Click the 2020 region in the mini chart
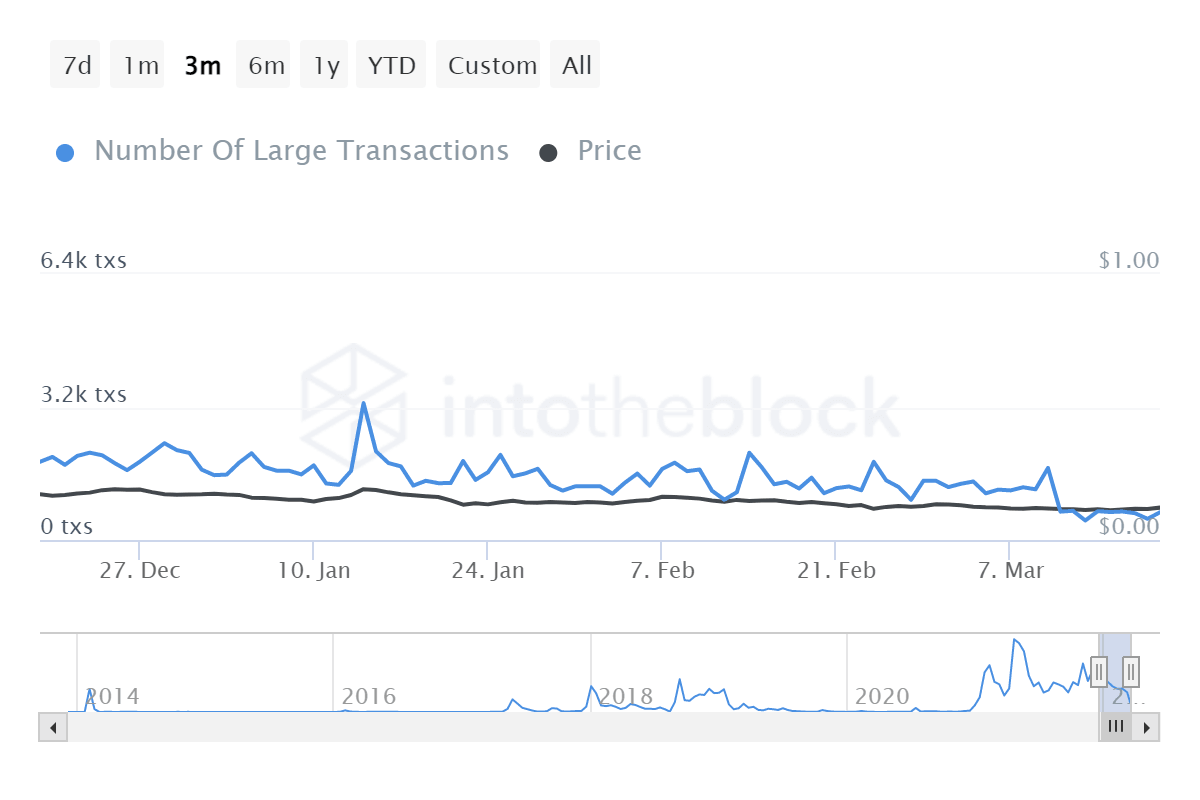The height and width of the screenshot is (800, 1200). (x=883, y=696)
